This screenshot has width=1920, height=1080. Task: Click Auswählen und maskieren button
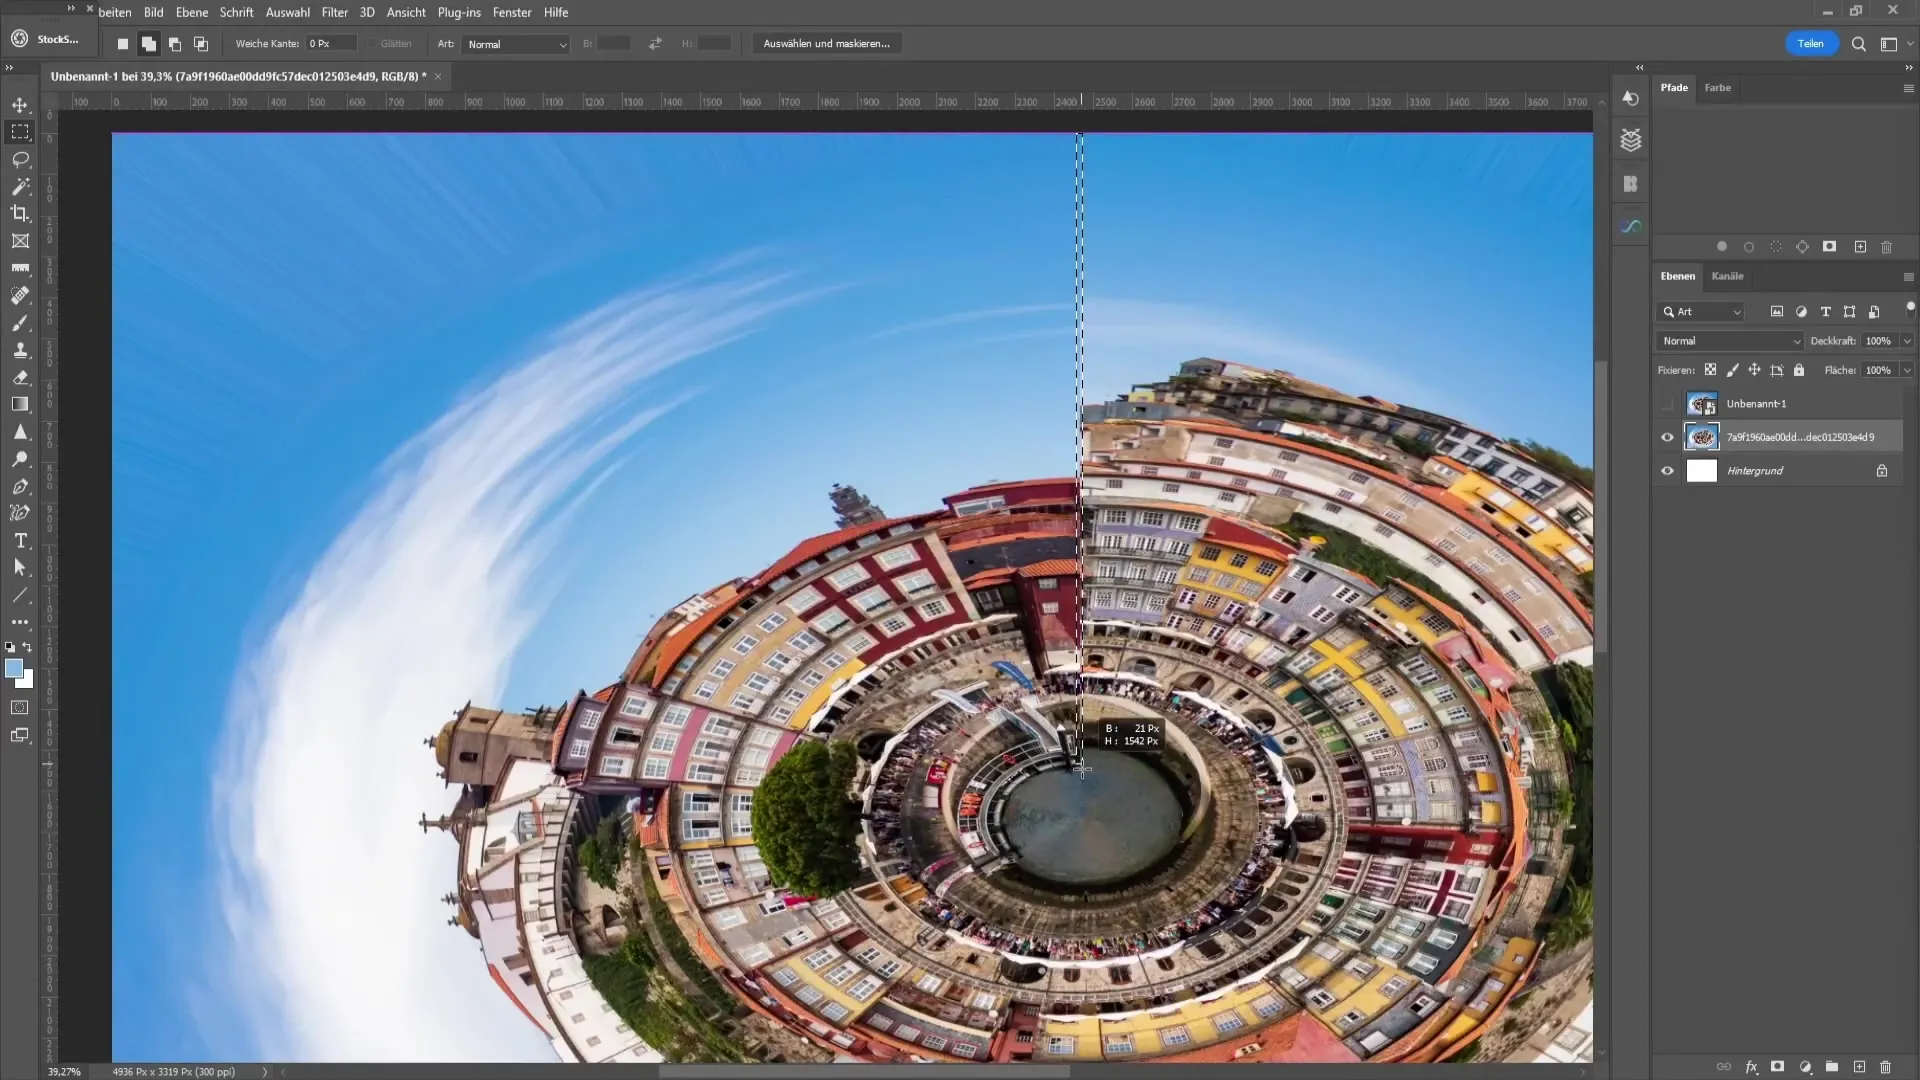pyautogui.click(x=828, y=44)
